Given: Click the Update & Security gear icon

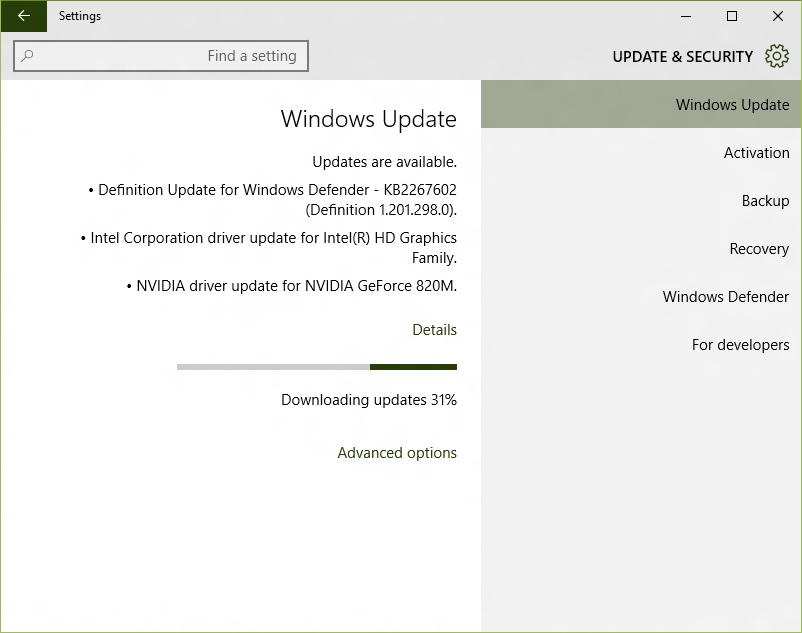Looking at the screenshot, I should (x=776, y=56).
